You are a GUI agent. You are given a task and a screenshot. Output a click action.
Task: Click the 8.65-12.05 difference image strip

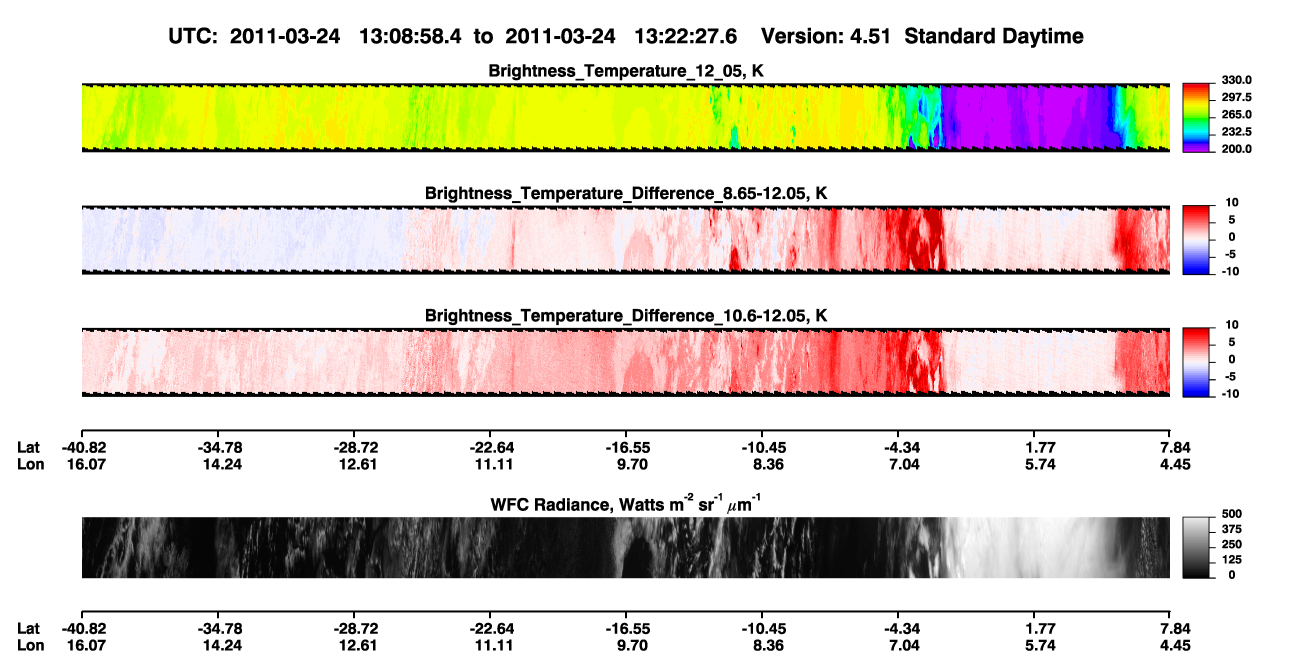[625, 239]
